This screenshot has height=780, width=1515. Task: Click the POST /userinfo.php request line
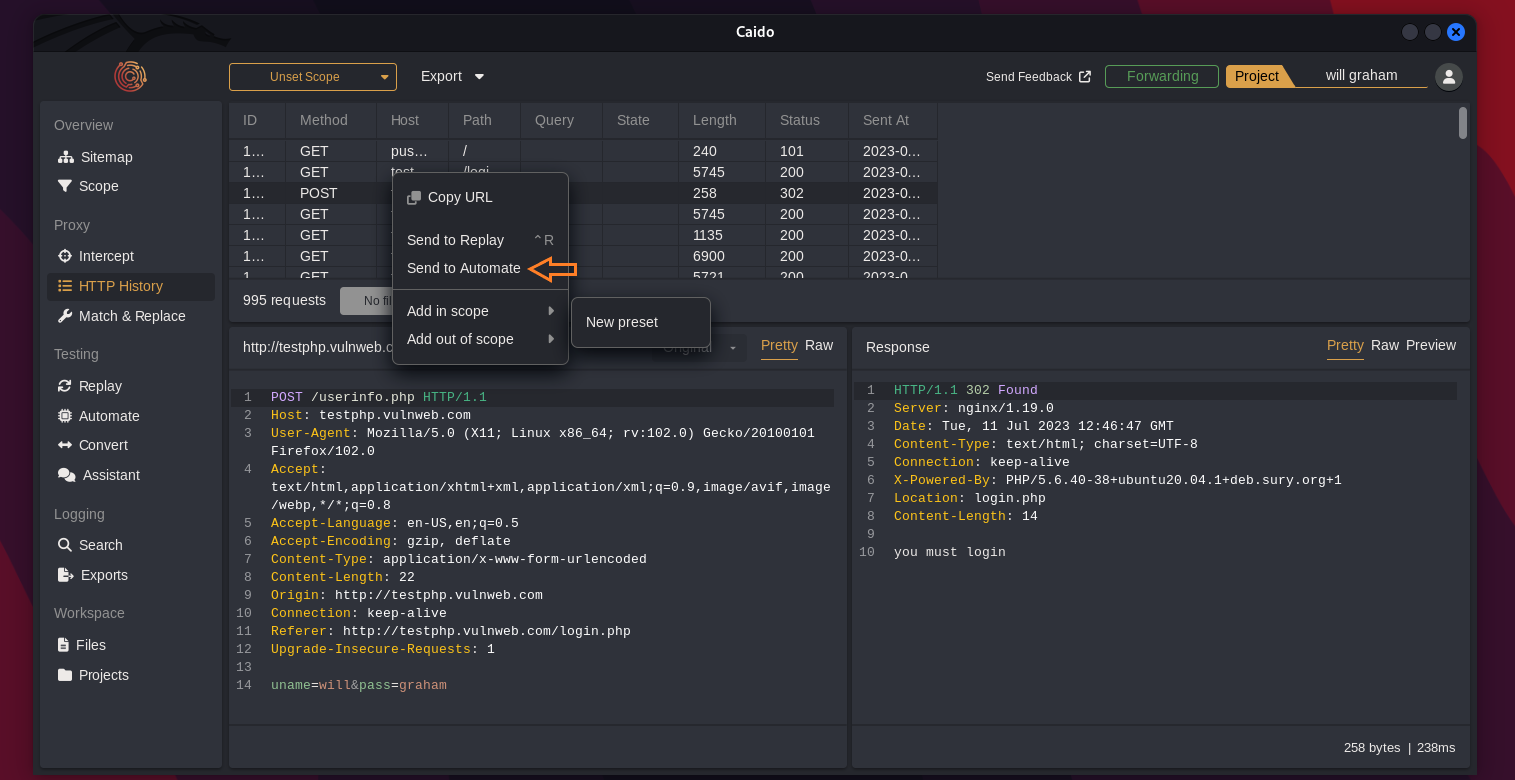(x=378, y=397)
